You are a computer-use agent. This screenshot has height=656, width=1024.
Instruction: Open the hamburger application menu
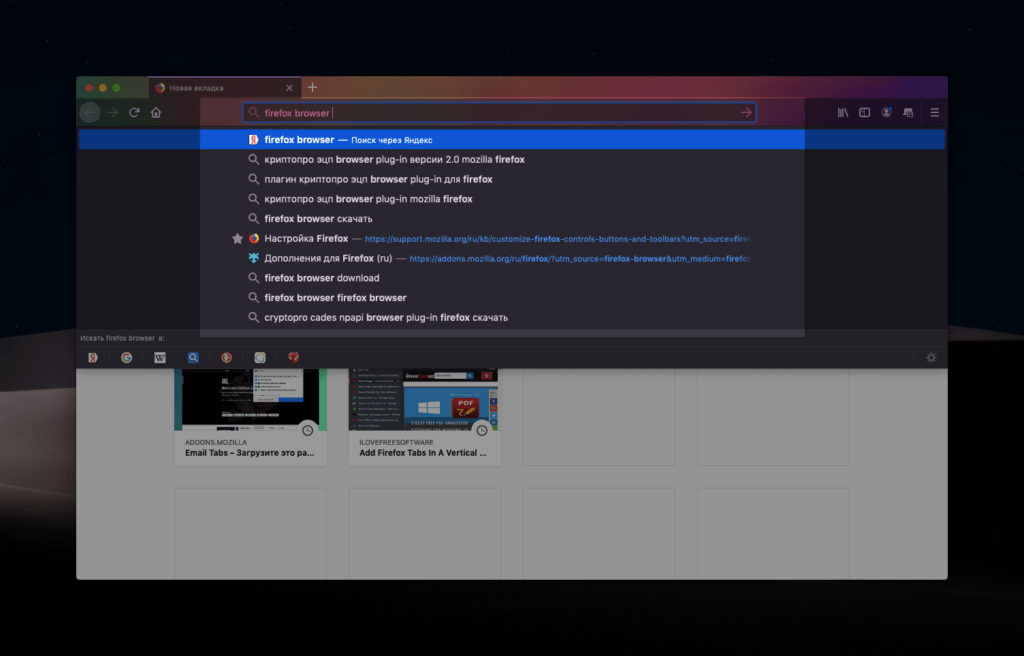coord(935,112)
